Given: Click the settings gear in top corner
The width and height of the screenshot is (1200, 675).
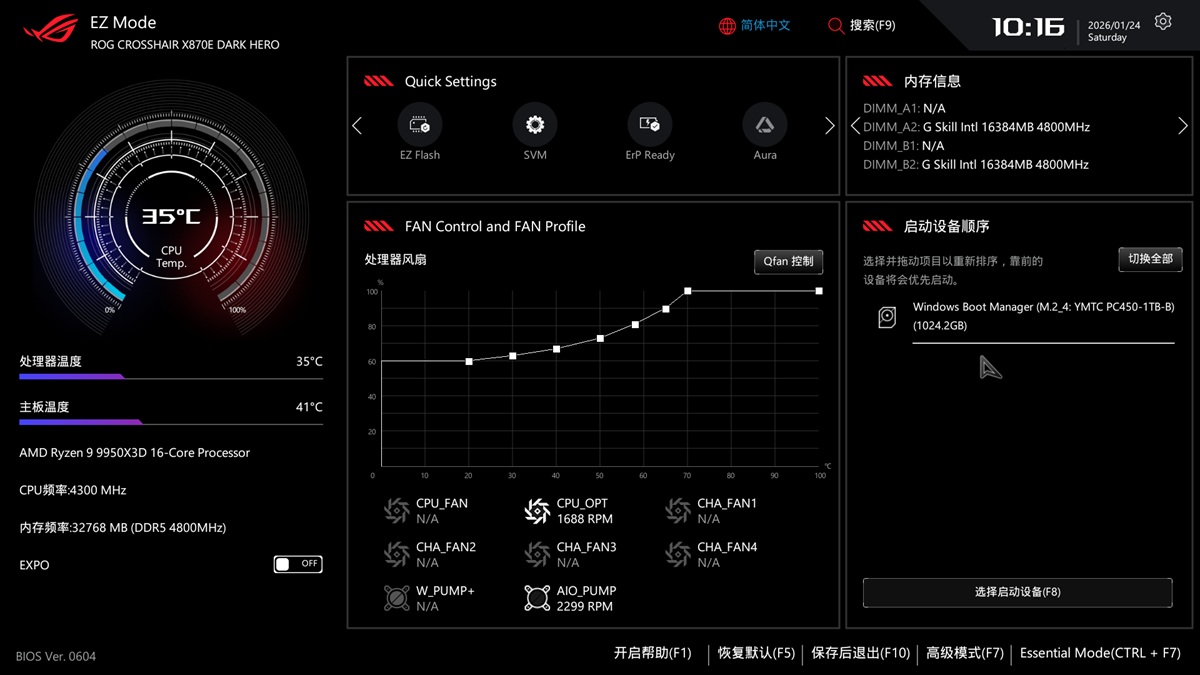Looking at the screenshot, I should (x=1163, y=21).
